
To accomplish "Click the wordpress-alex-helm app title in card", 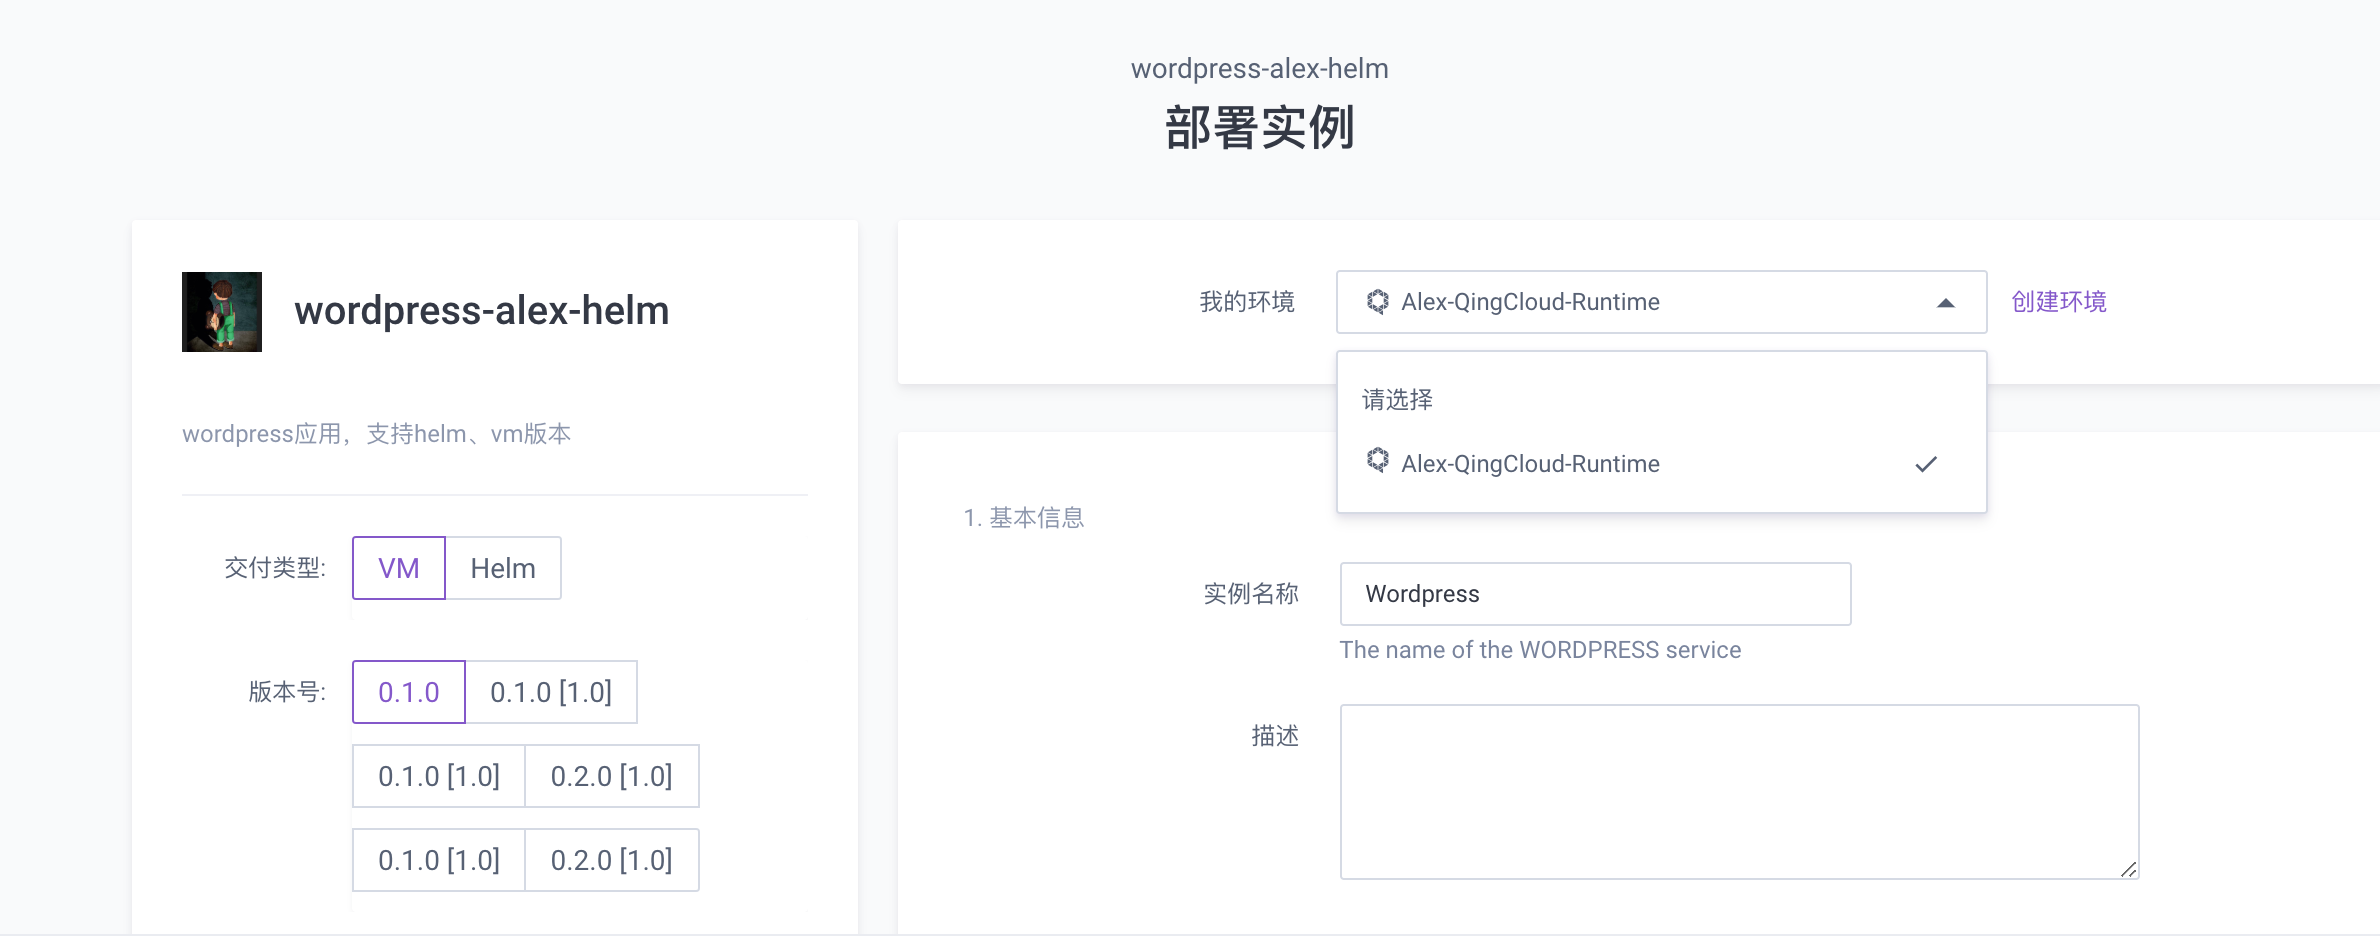I will [x=481, y=311].
